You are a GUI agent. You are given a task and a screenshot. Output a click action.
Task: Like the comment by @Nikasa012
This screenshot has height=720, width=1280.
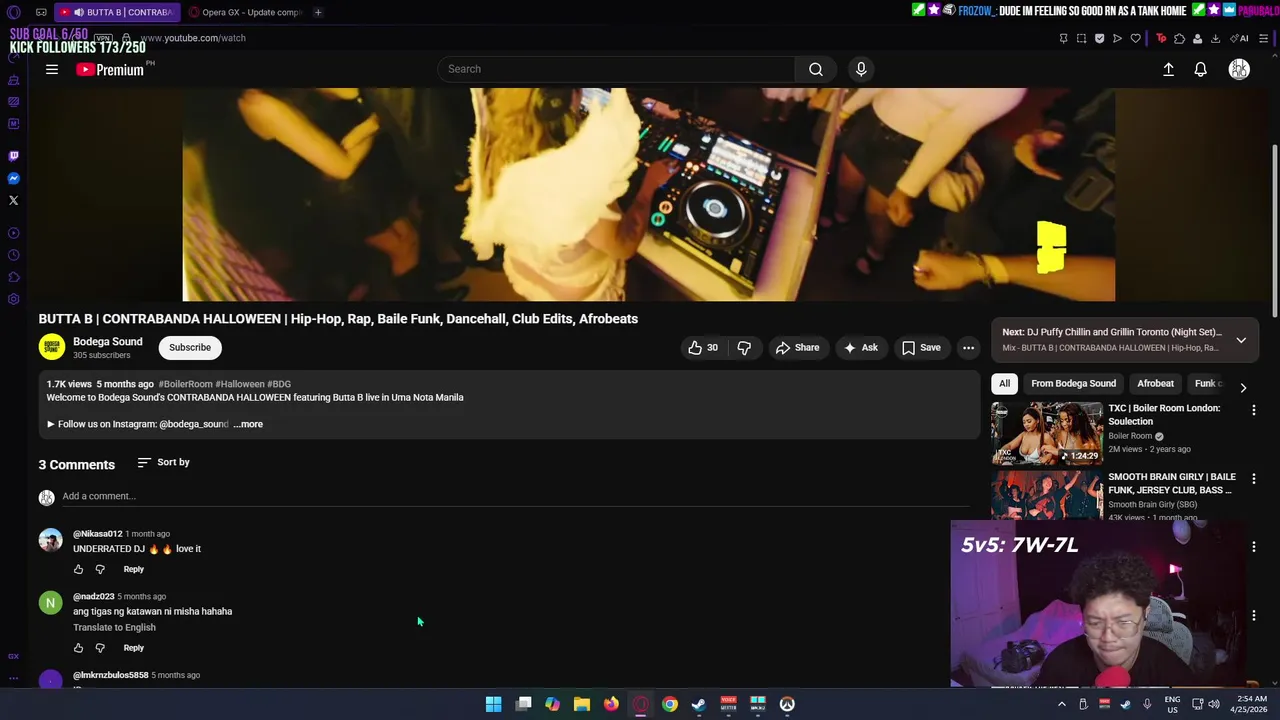[79, 569]
